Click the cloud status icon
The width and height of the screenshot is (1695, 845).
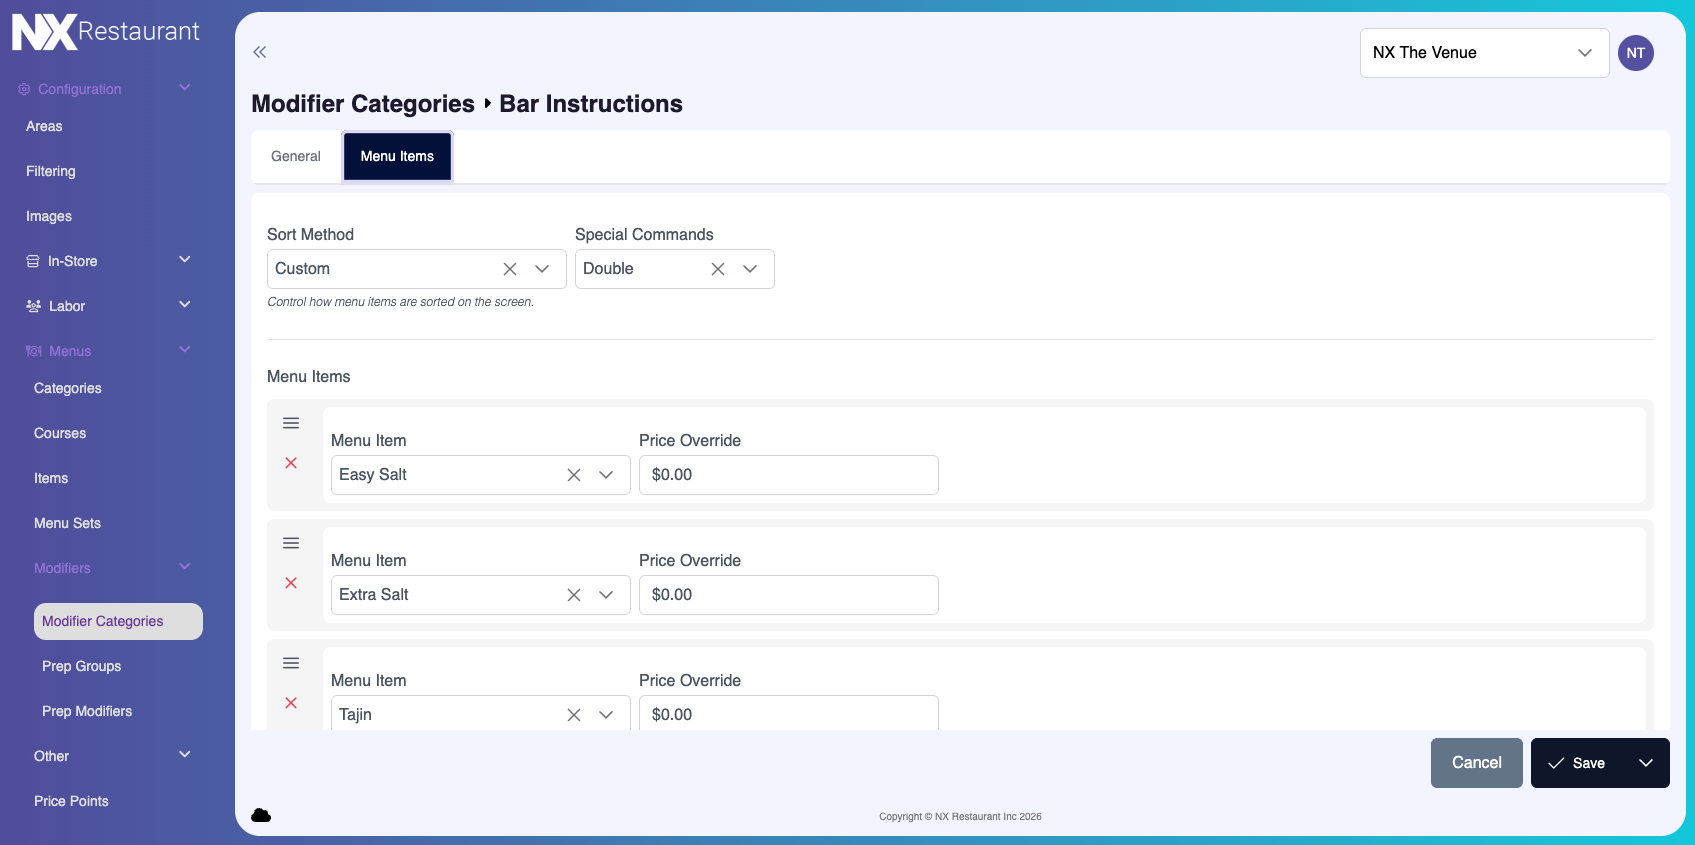(x=261, y=815)
